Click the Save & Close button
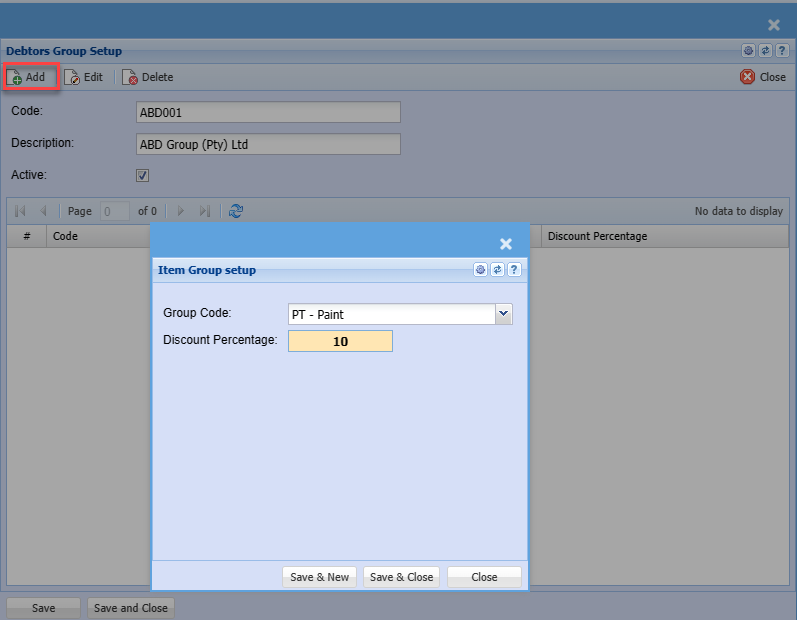The width and height of the screenshot is (797, 620). [401, 577]
